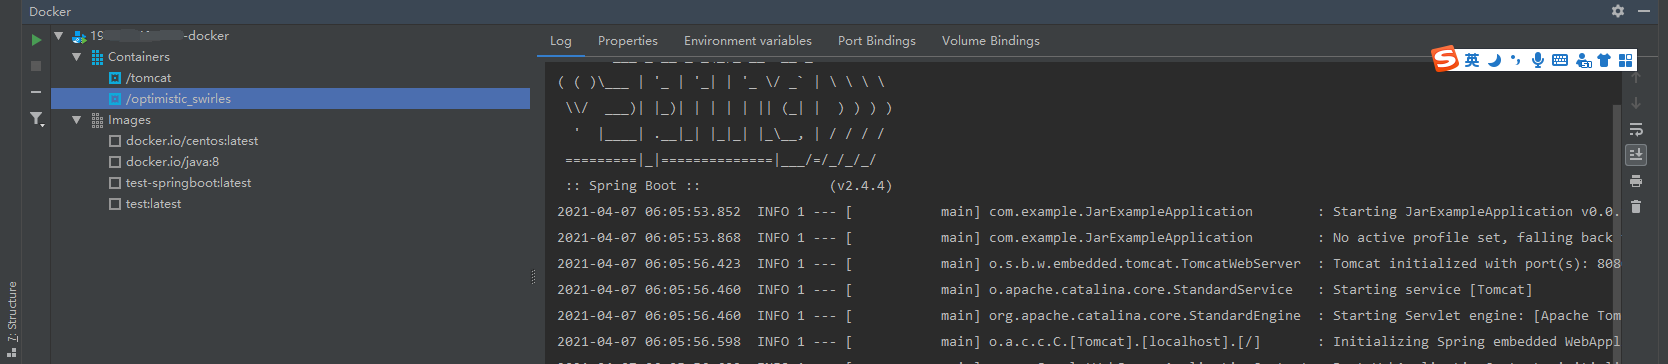Click log text 'Starting service [Tomcat]'
The height and width of the screenshot is (364, 1668).
coord(1432,290)
